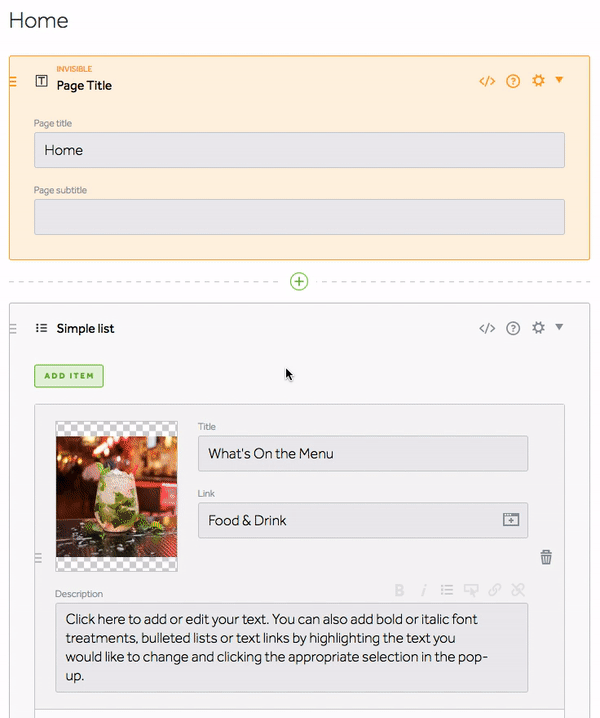This screenshot has height=718, width=600.
Task: Open page picker in Link field
Action: [511, 520]
